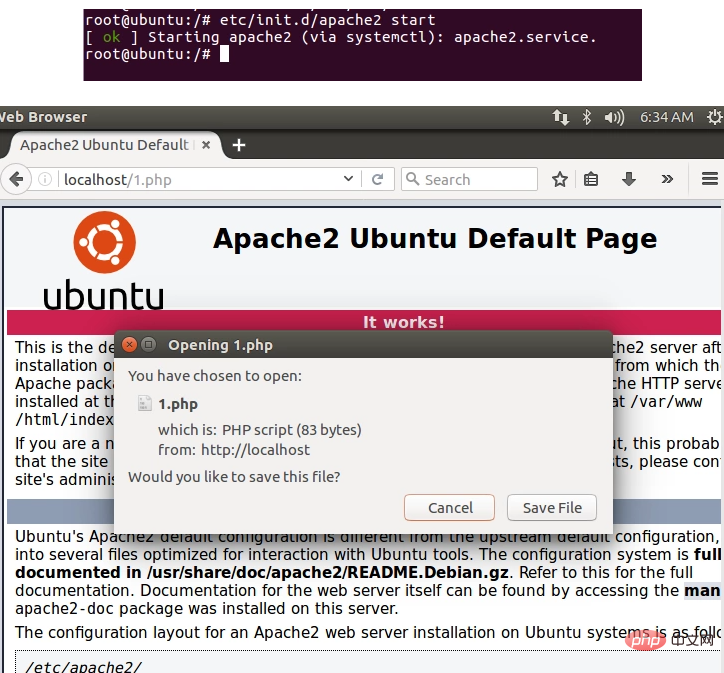Click the Apache2 Ubuntu Default Page heading
This screenshot has height=673, width=724.
point(435,239)
